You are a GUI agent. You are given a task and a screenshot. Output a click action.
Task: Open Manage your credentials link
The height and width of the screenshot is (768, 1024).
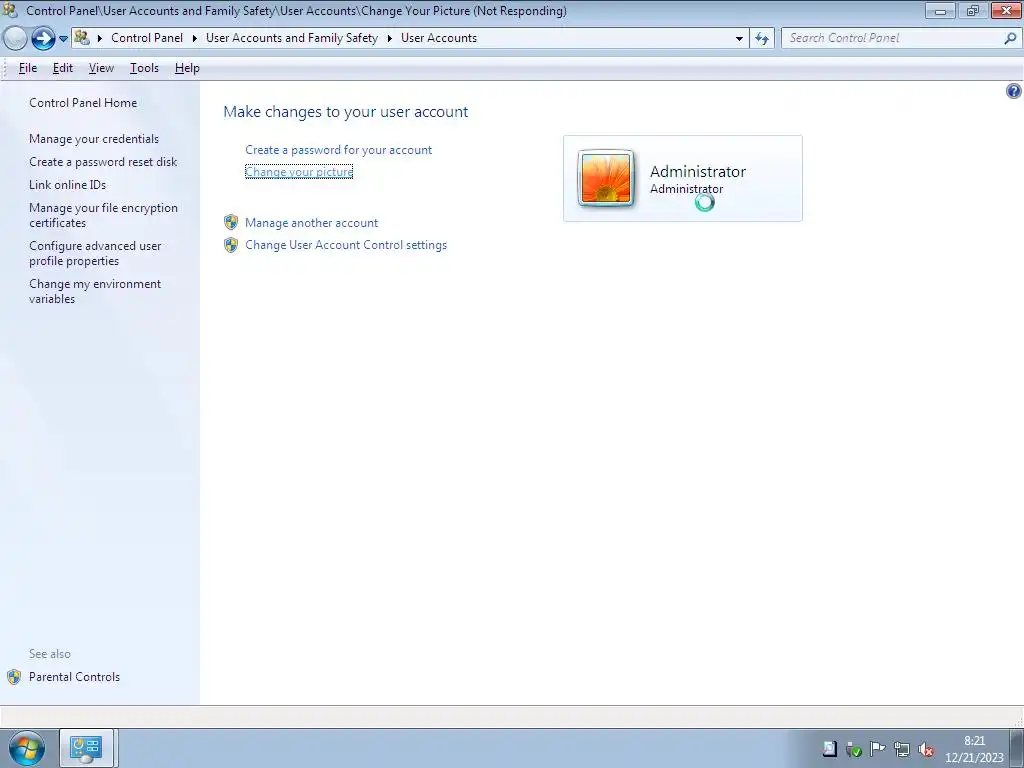[x=94, y=139]
